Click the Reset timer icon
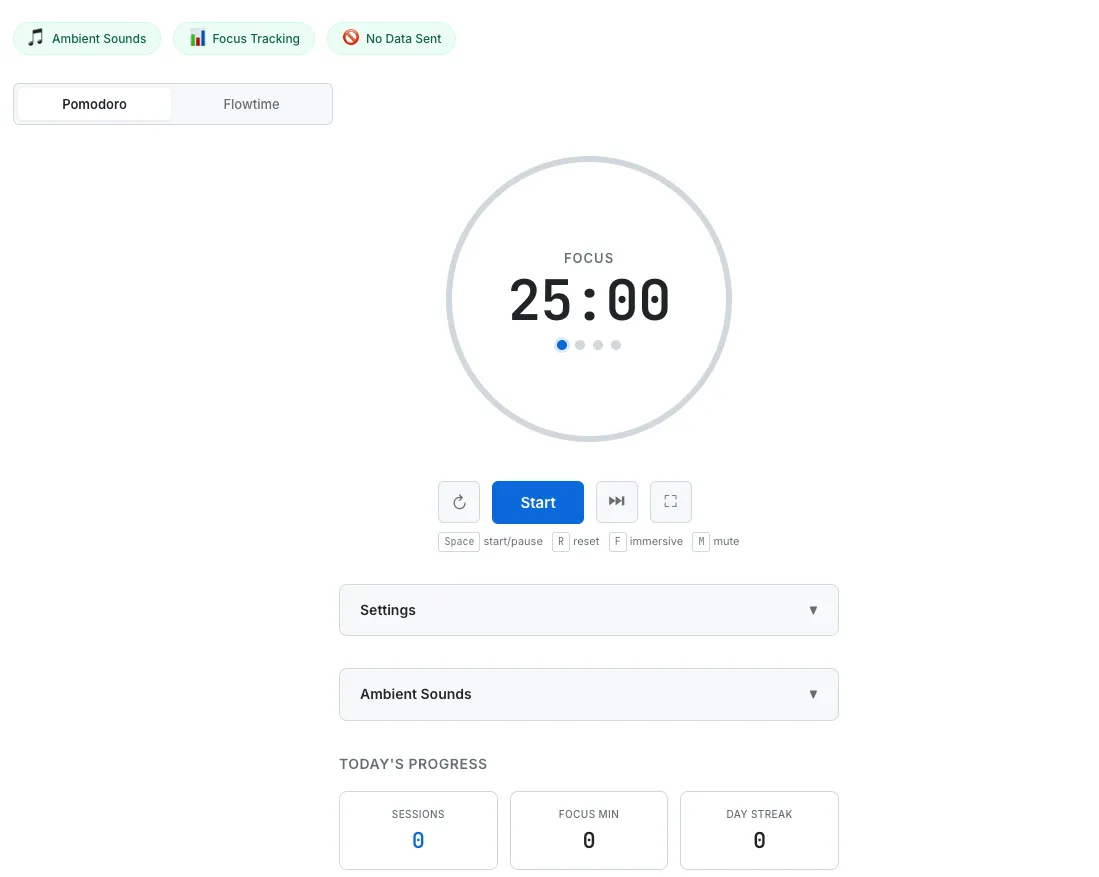 [458, 502]
